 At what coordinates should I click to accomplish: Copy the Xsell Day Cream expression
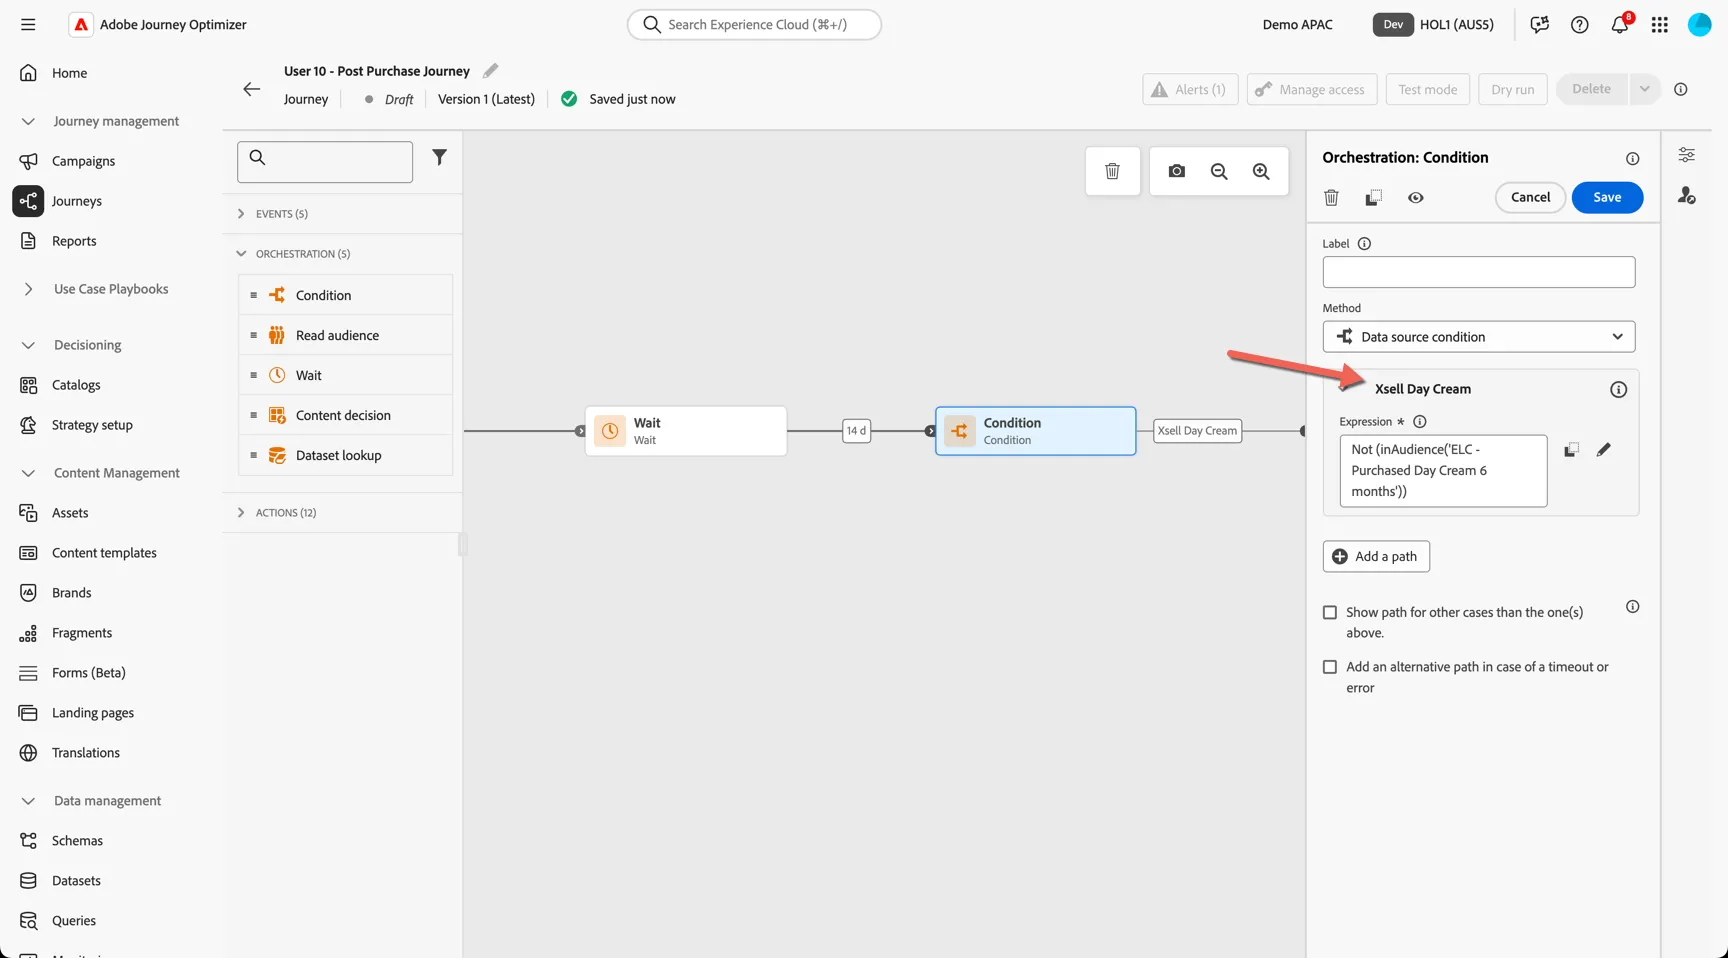point(1571,450)
